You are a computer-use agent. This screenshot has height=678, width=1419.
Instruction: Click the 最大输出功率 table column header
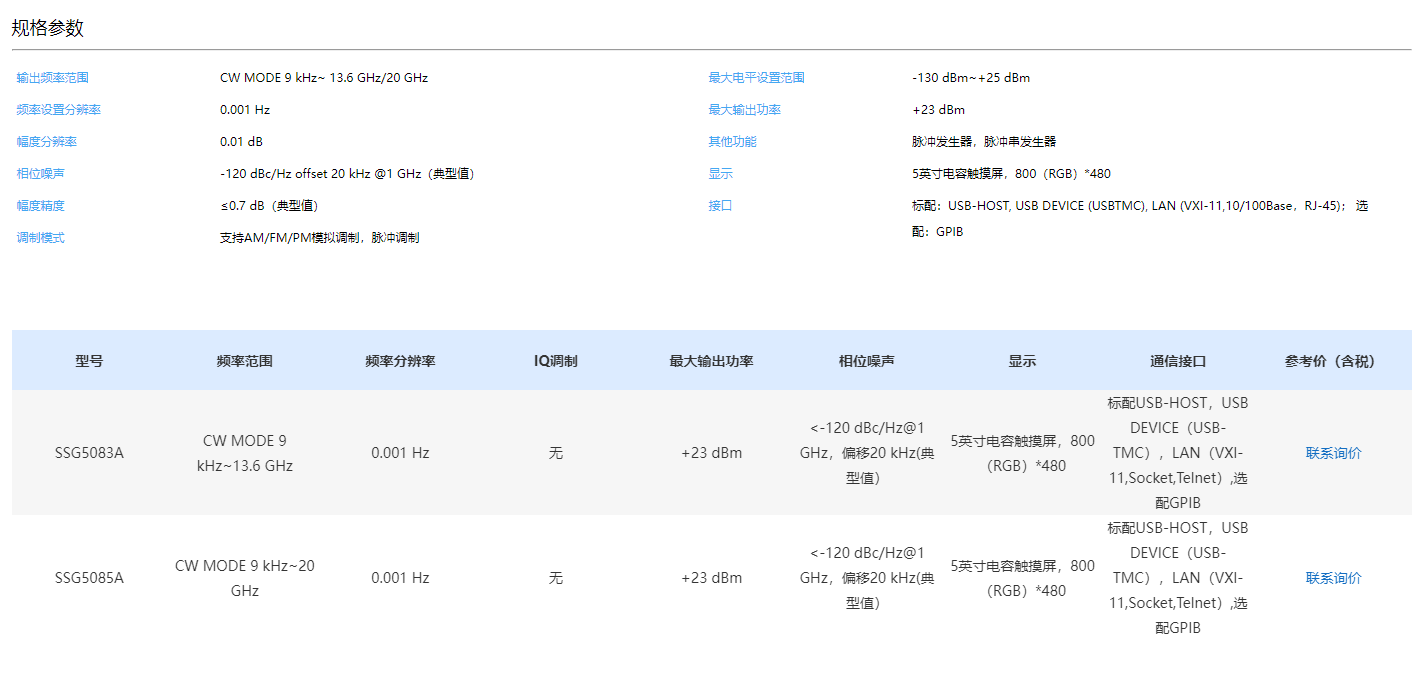coord(712,361)
